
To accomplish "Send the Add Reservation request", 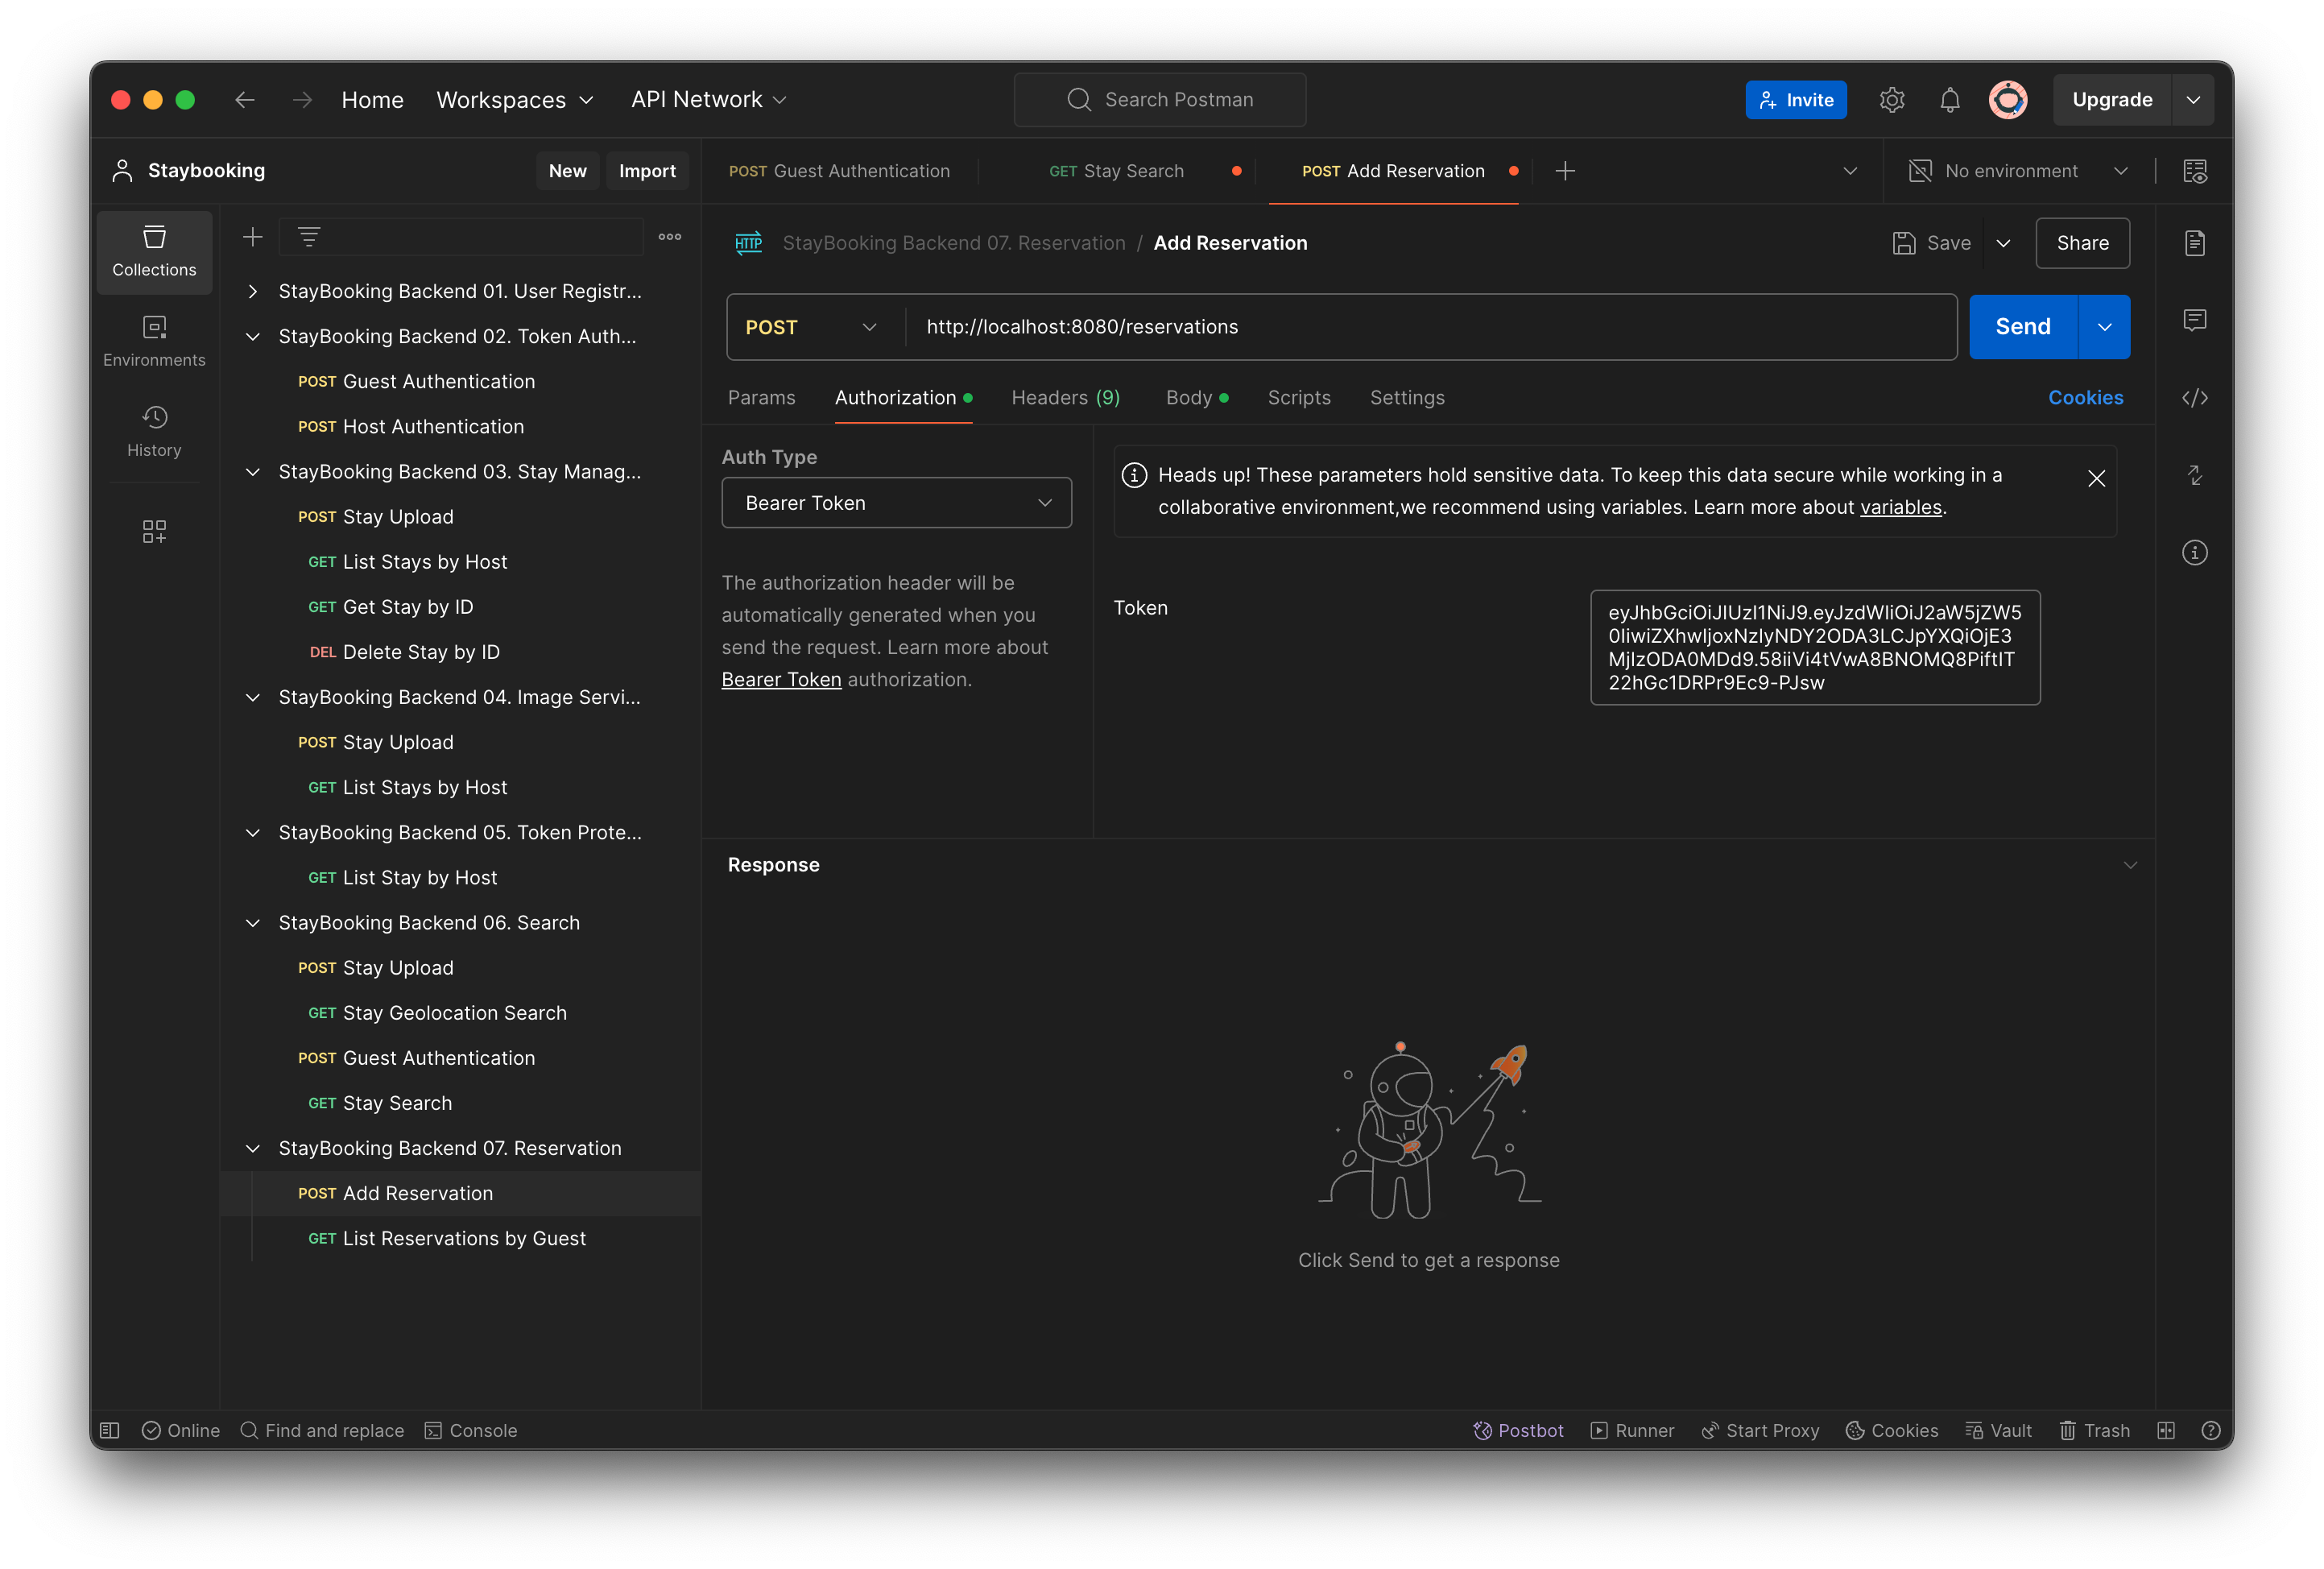I will click(2021, 326).
